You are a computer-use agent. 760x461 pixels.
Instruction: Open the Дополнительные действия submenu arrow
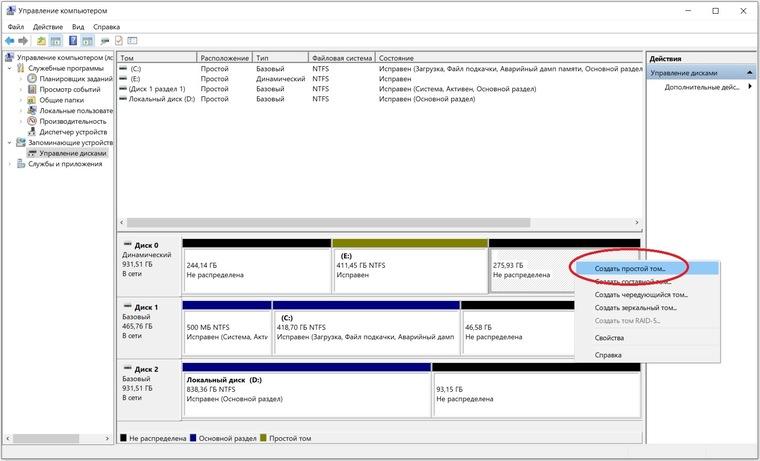[x=750, y=87]
